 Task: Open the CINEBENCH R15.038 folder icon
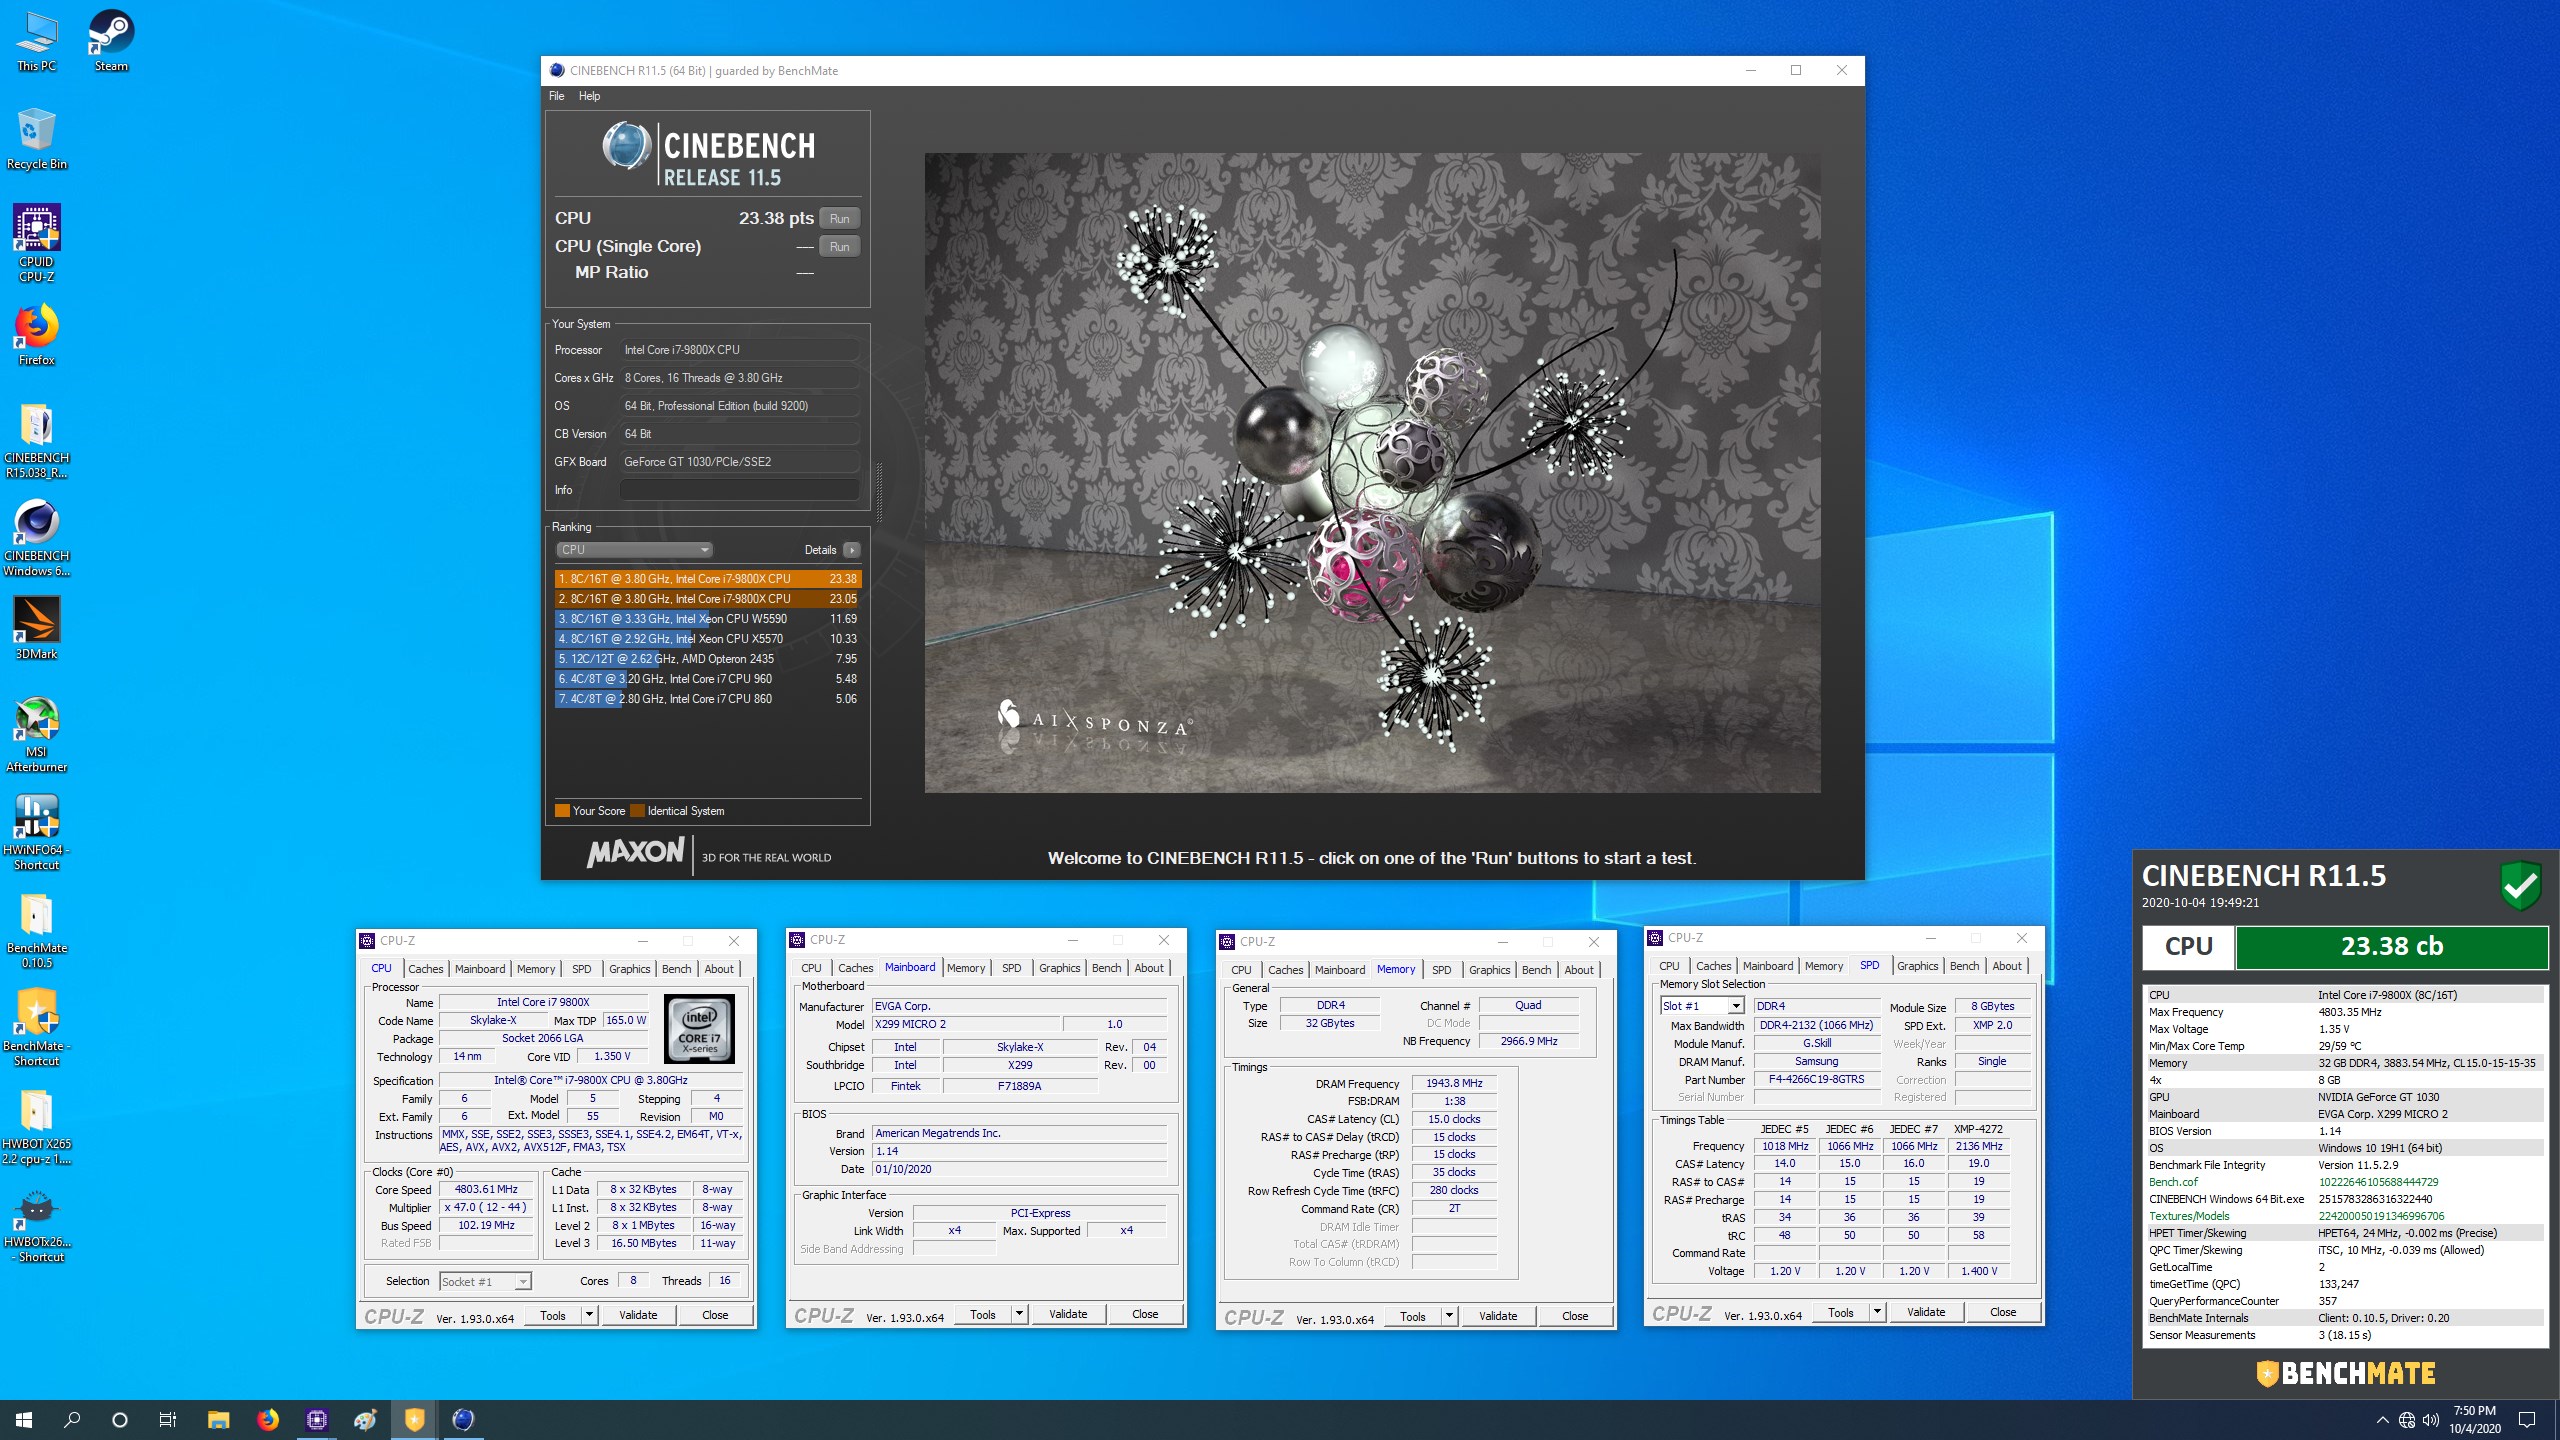pyautogui.click(x=37, y=440)
